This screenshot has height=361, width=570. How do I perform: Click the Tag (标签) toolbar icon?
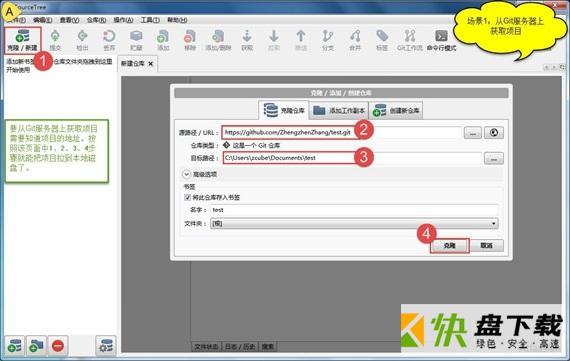pos(382,40)
